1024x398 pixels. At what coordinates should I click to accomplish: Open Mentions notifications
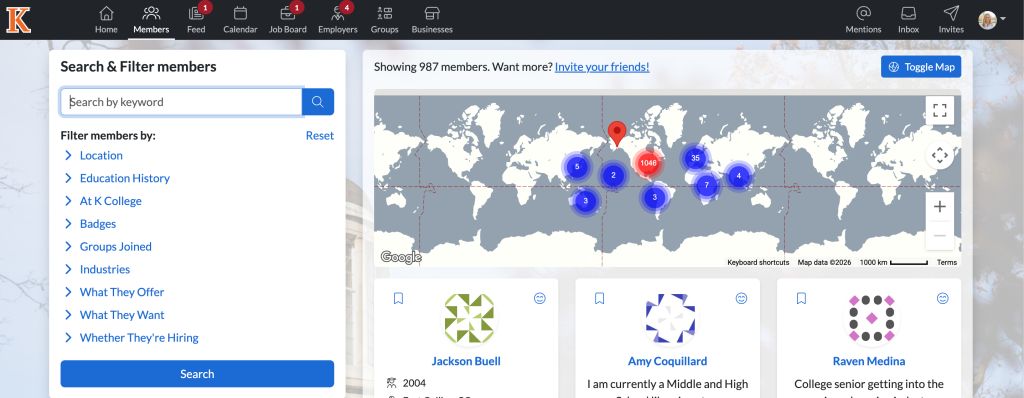[863, 20]
